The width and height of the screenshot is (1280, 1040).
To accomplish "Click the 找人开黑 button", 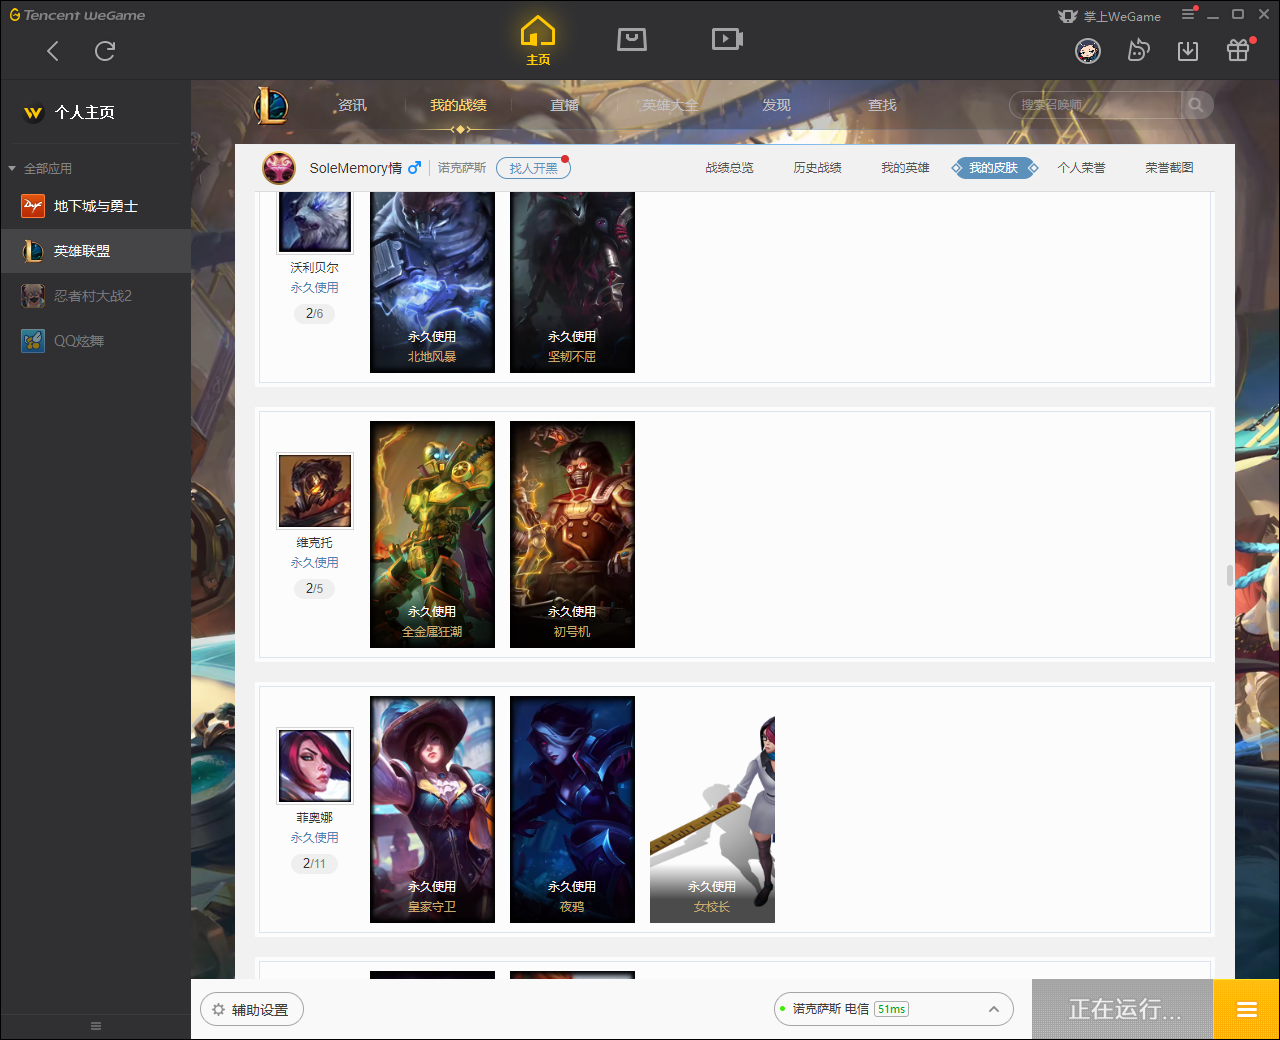I will click(x=533, y=168).
